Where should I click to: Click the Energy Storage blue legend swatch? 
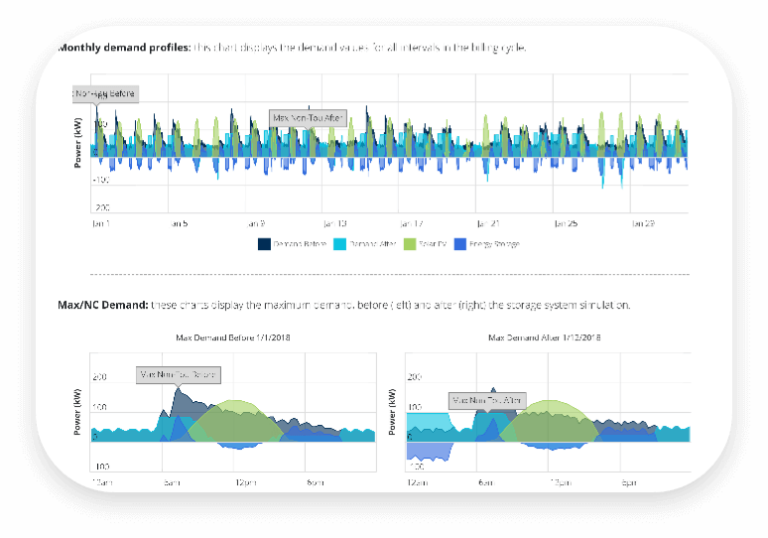pos(461,243)
